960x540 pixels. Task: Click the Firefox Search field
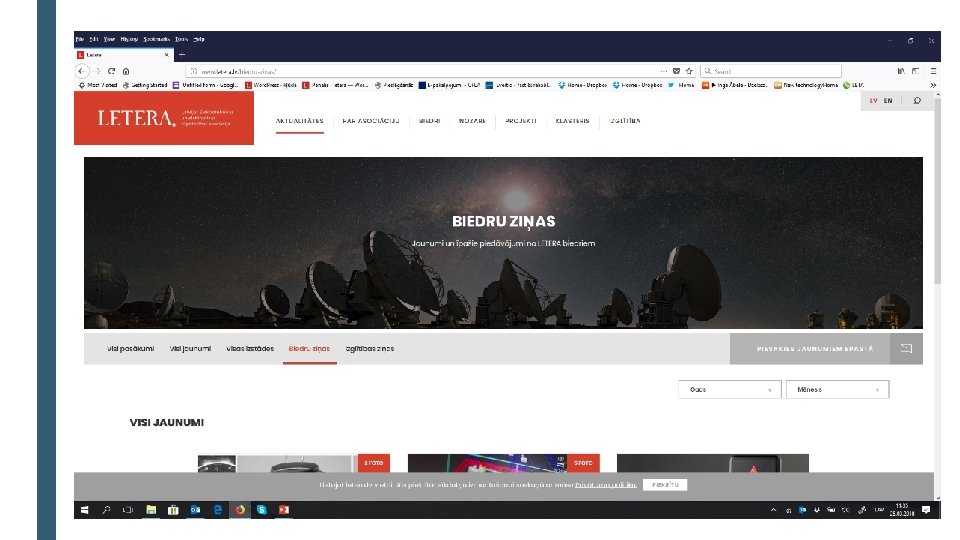[x=771, y=71]
